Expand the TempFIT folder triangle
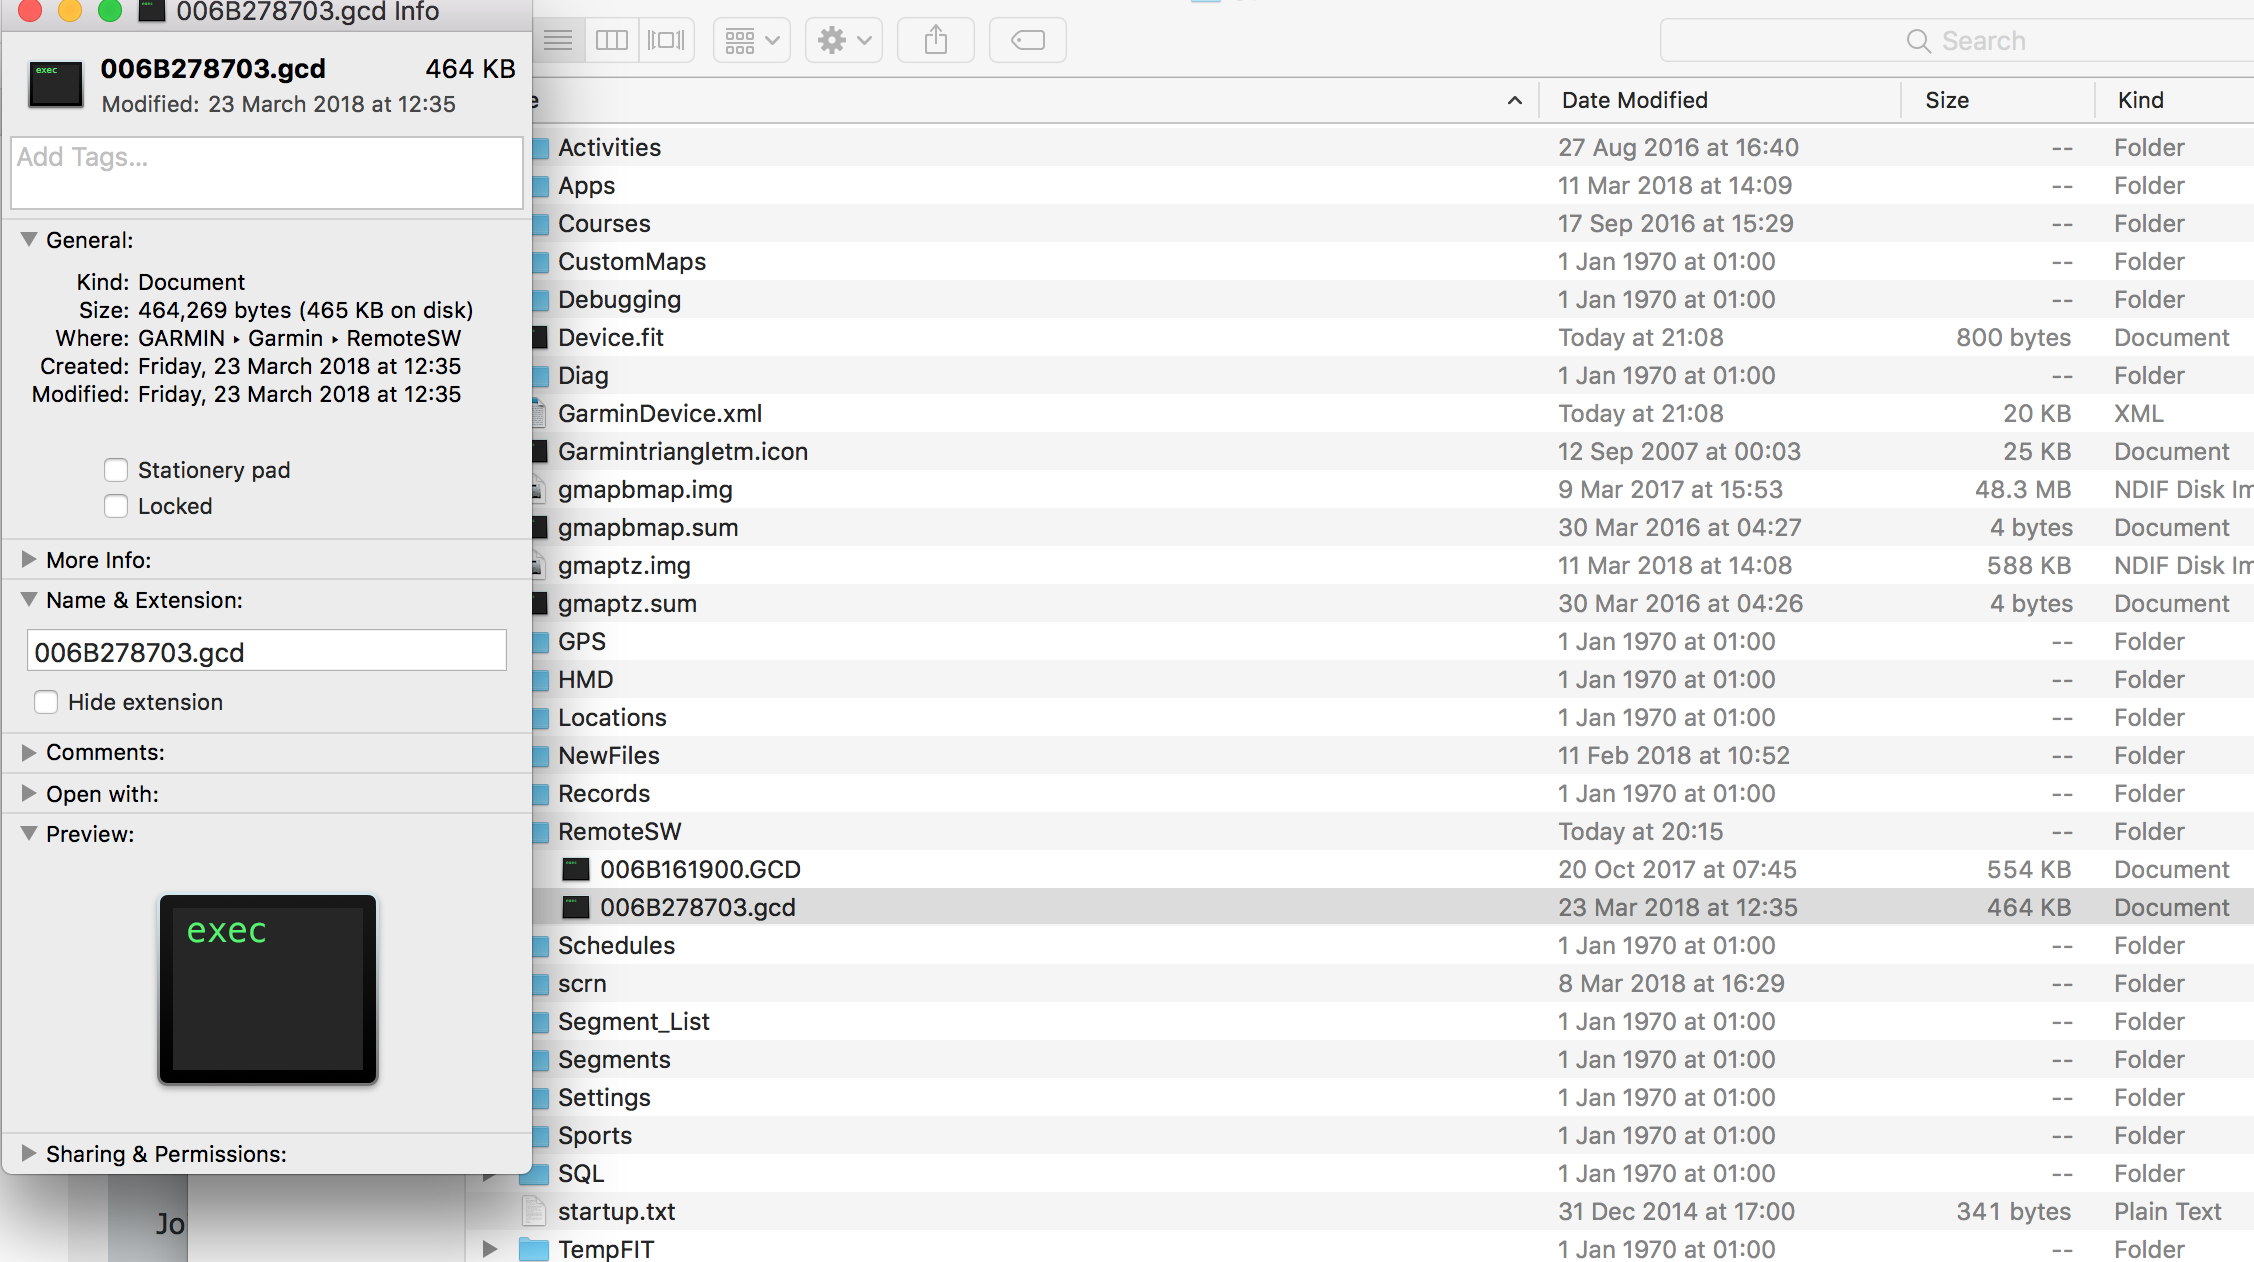2254x1262 pixels. click(x=489, y=1249)
